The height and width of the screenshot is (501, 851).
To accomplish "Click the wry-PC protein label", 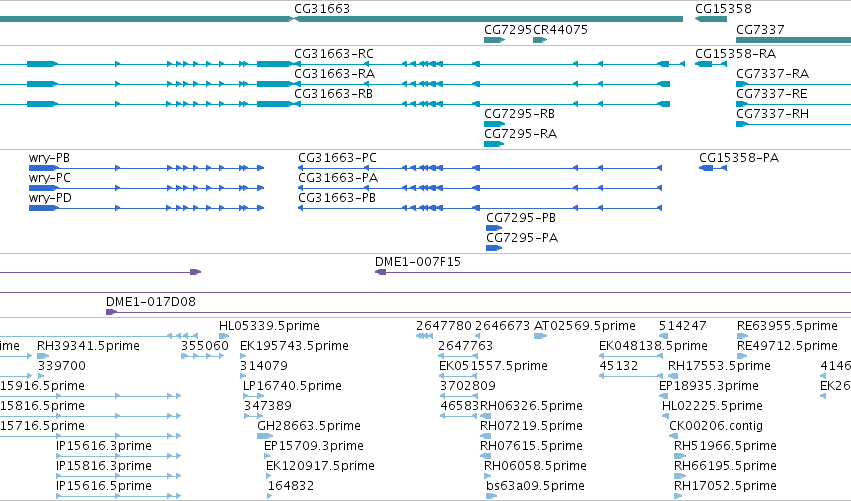I will (49, 178).
